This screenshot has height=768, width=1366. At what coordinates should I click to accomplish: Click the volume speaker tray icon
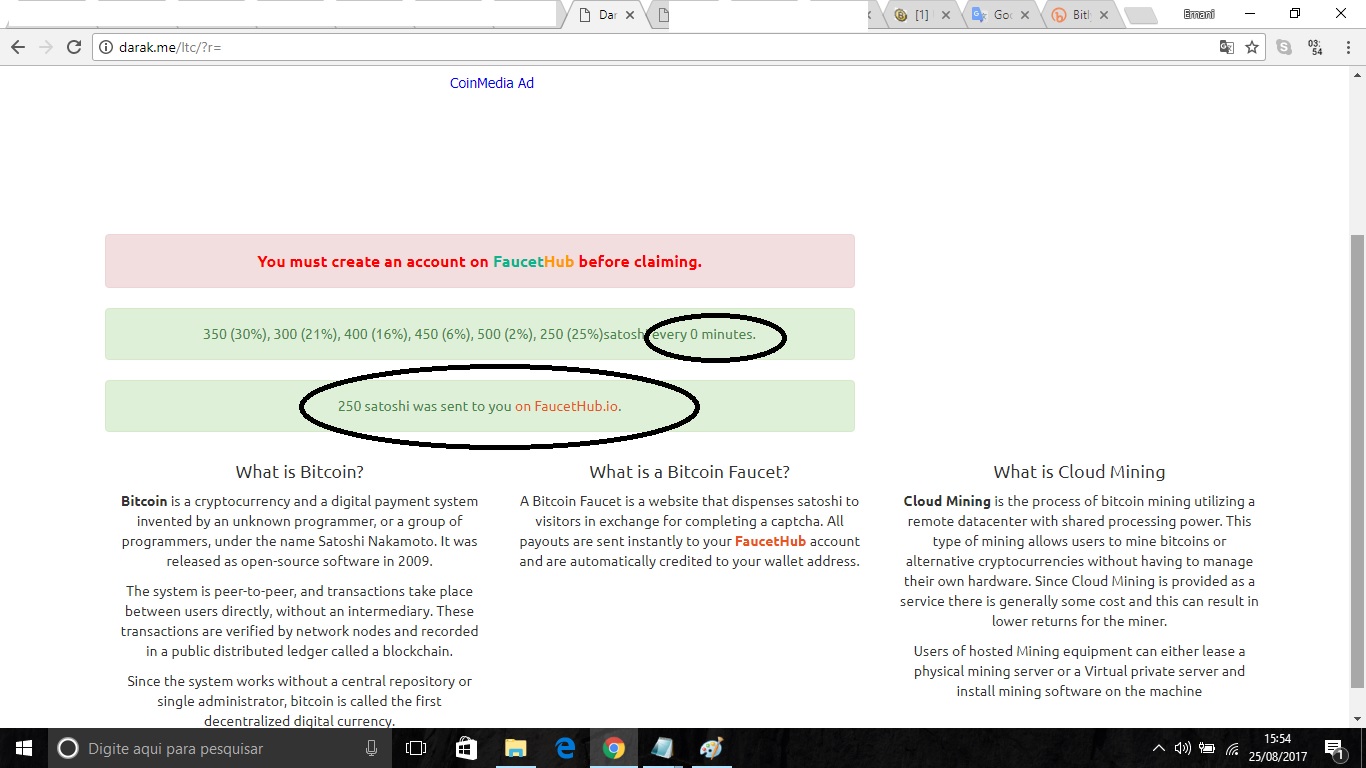pyautogui.click(x=1183, y=748)
